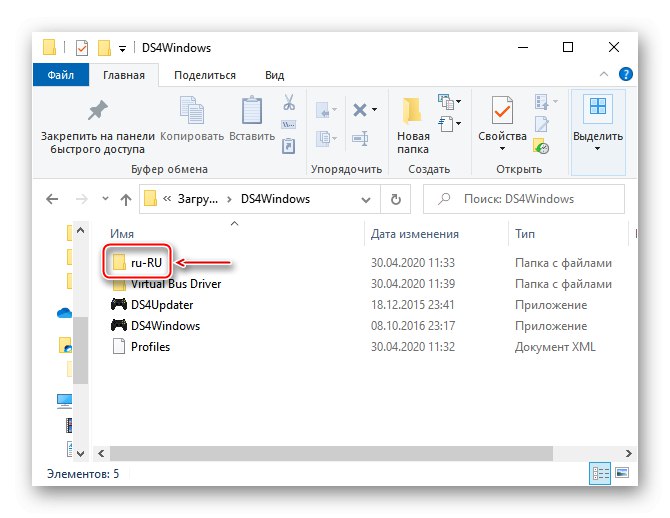Click This PC monitor icon in navigation pane

[64, 400]
